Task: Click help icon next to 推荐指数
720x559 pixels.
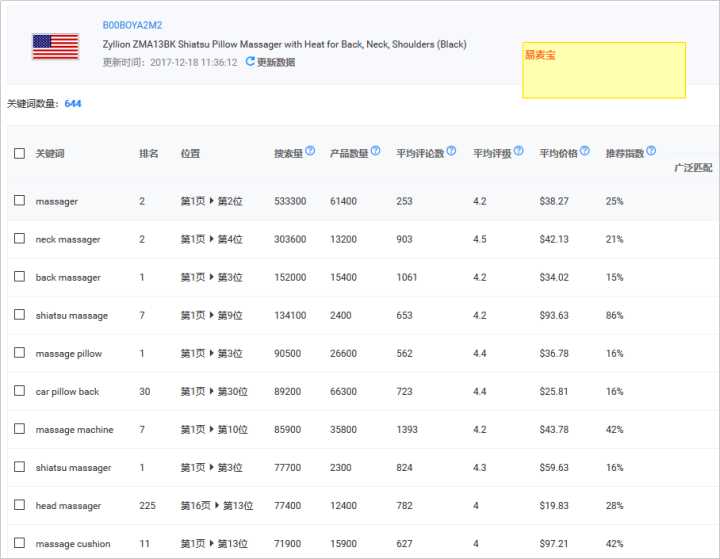Action: click(x=652, y=151)
